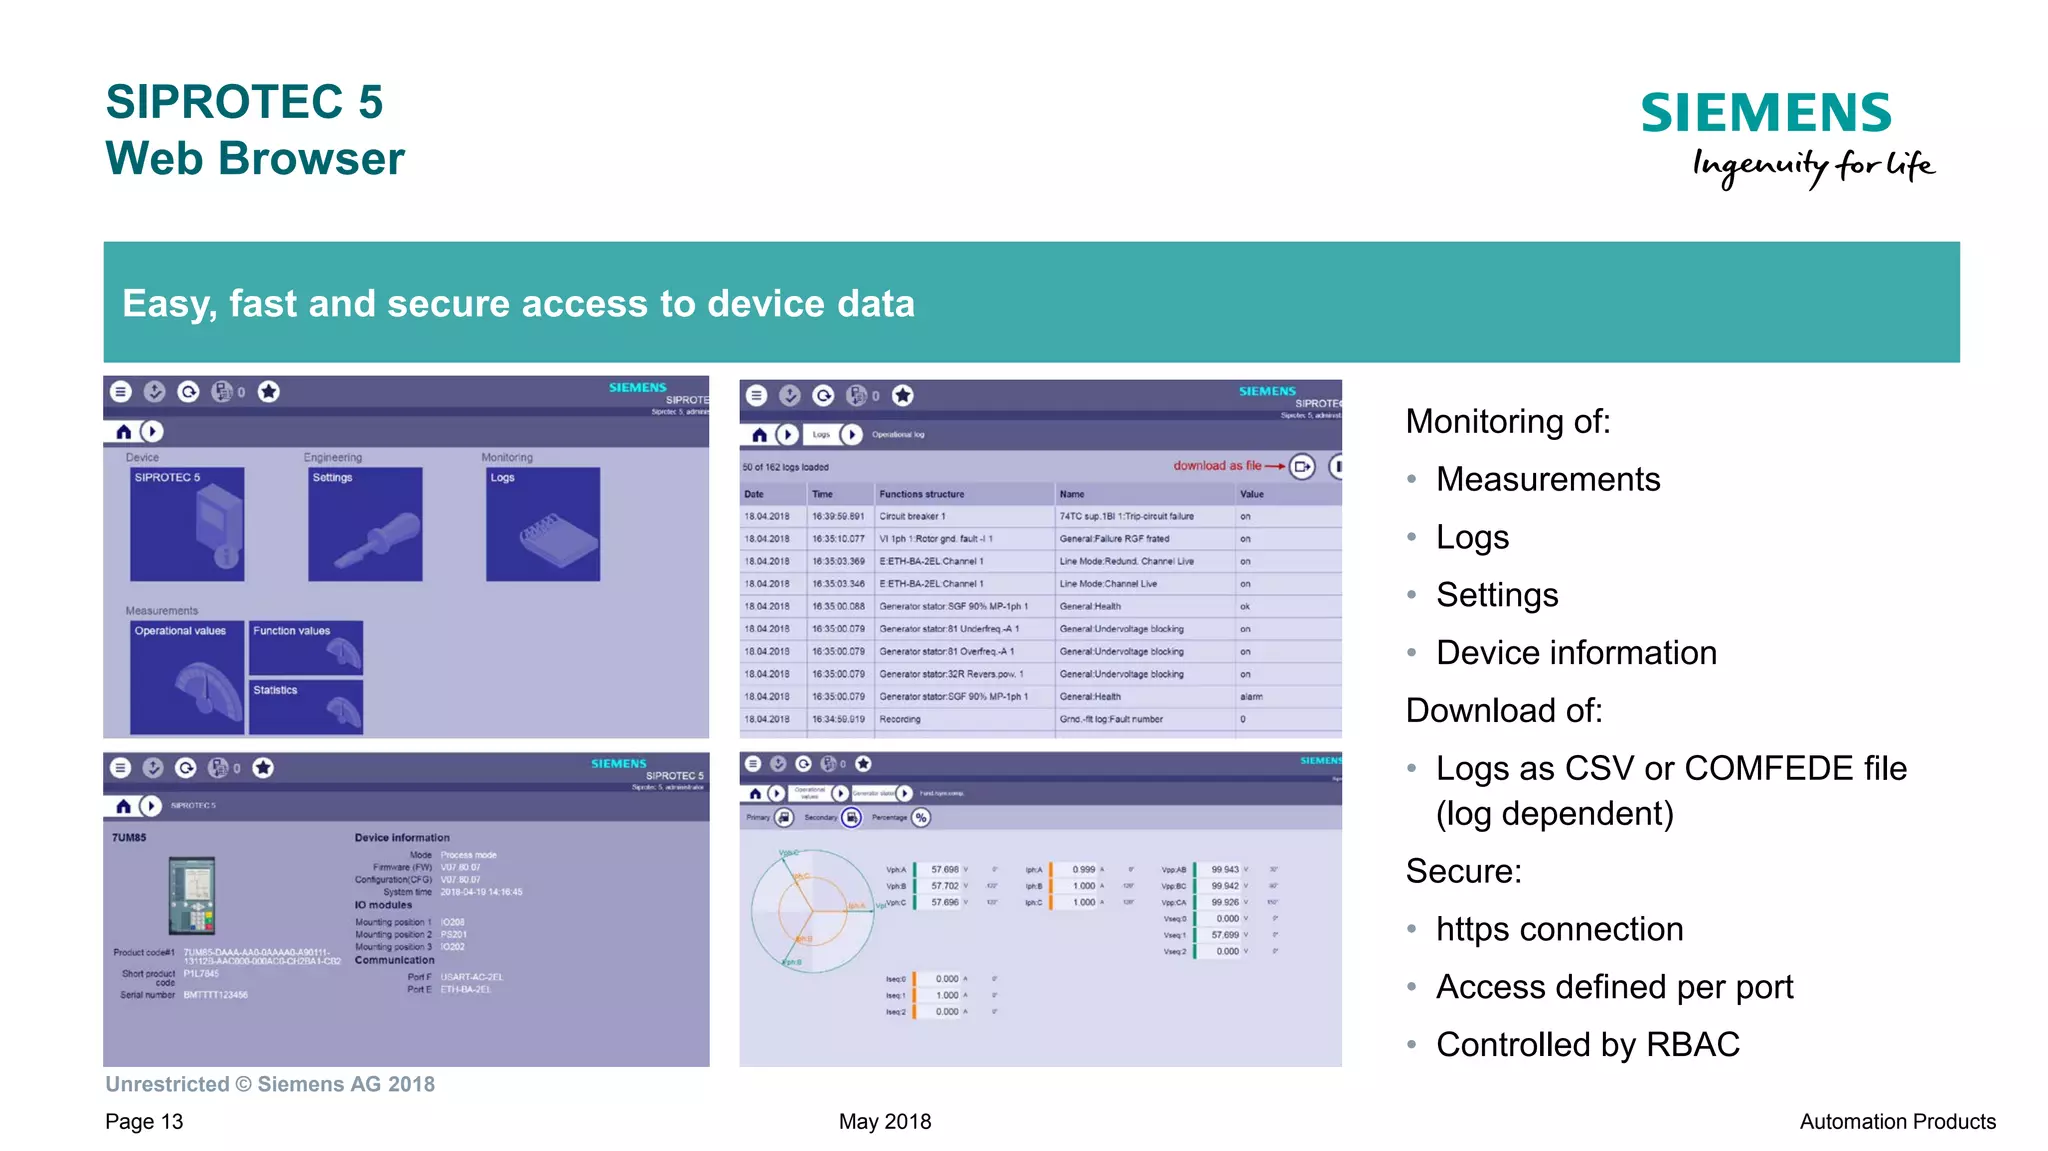Image resolution: width=2048 pixels, height=1151 pixels.
Task: Expand arrow after Operational values breadcrumb
Action: click(x=840, y=794)
